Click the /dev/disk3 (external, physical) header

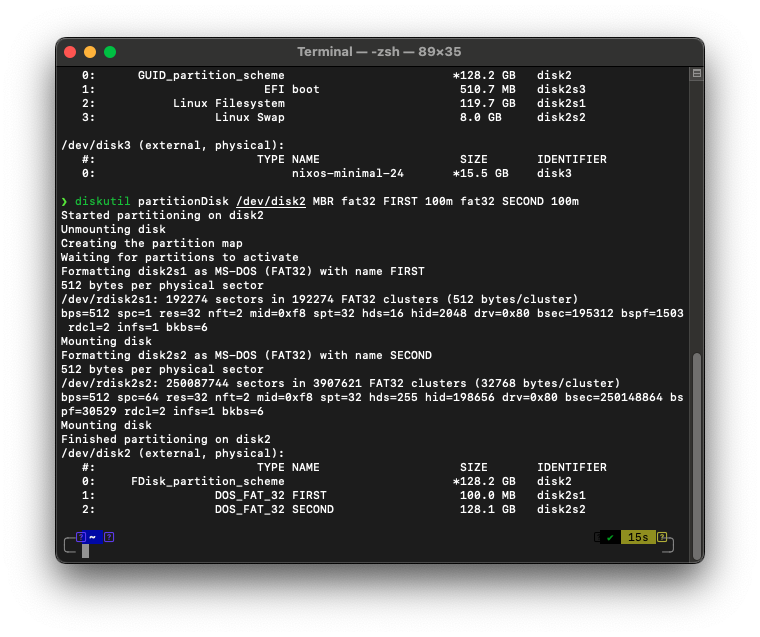(173, 145)
